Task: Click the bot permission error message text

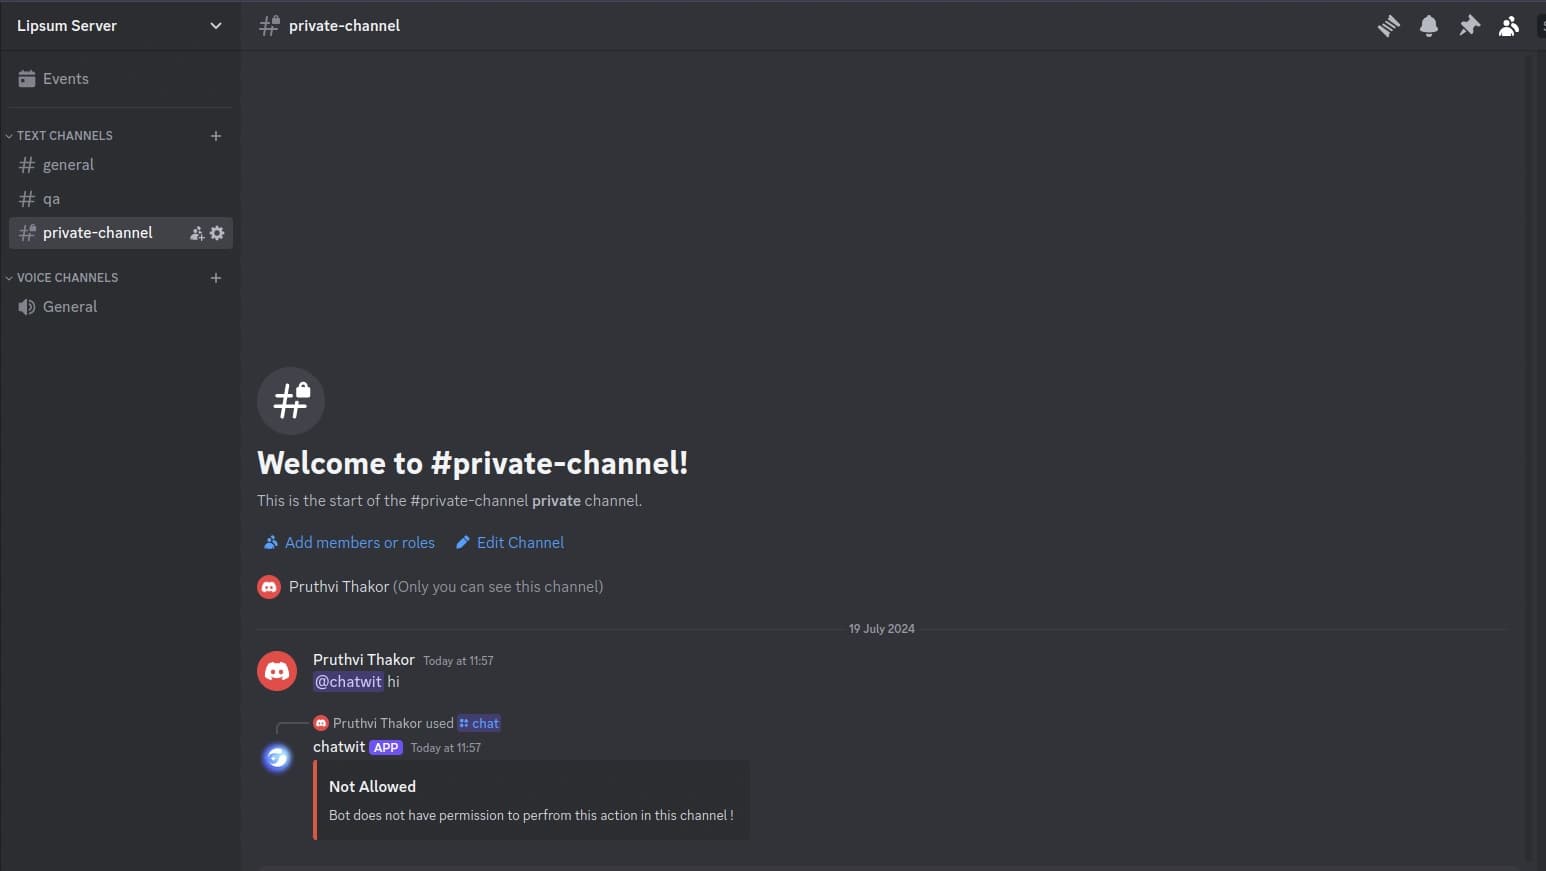Action: pos(531,816)
